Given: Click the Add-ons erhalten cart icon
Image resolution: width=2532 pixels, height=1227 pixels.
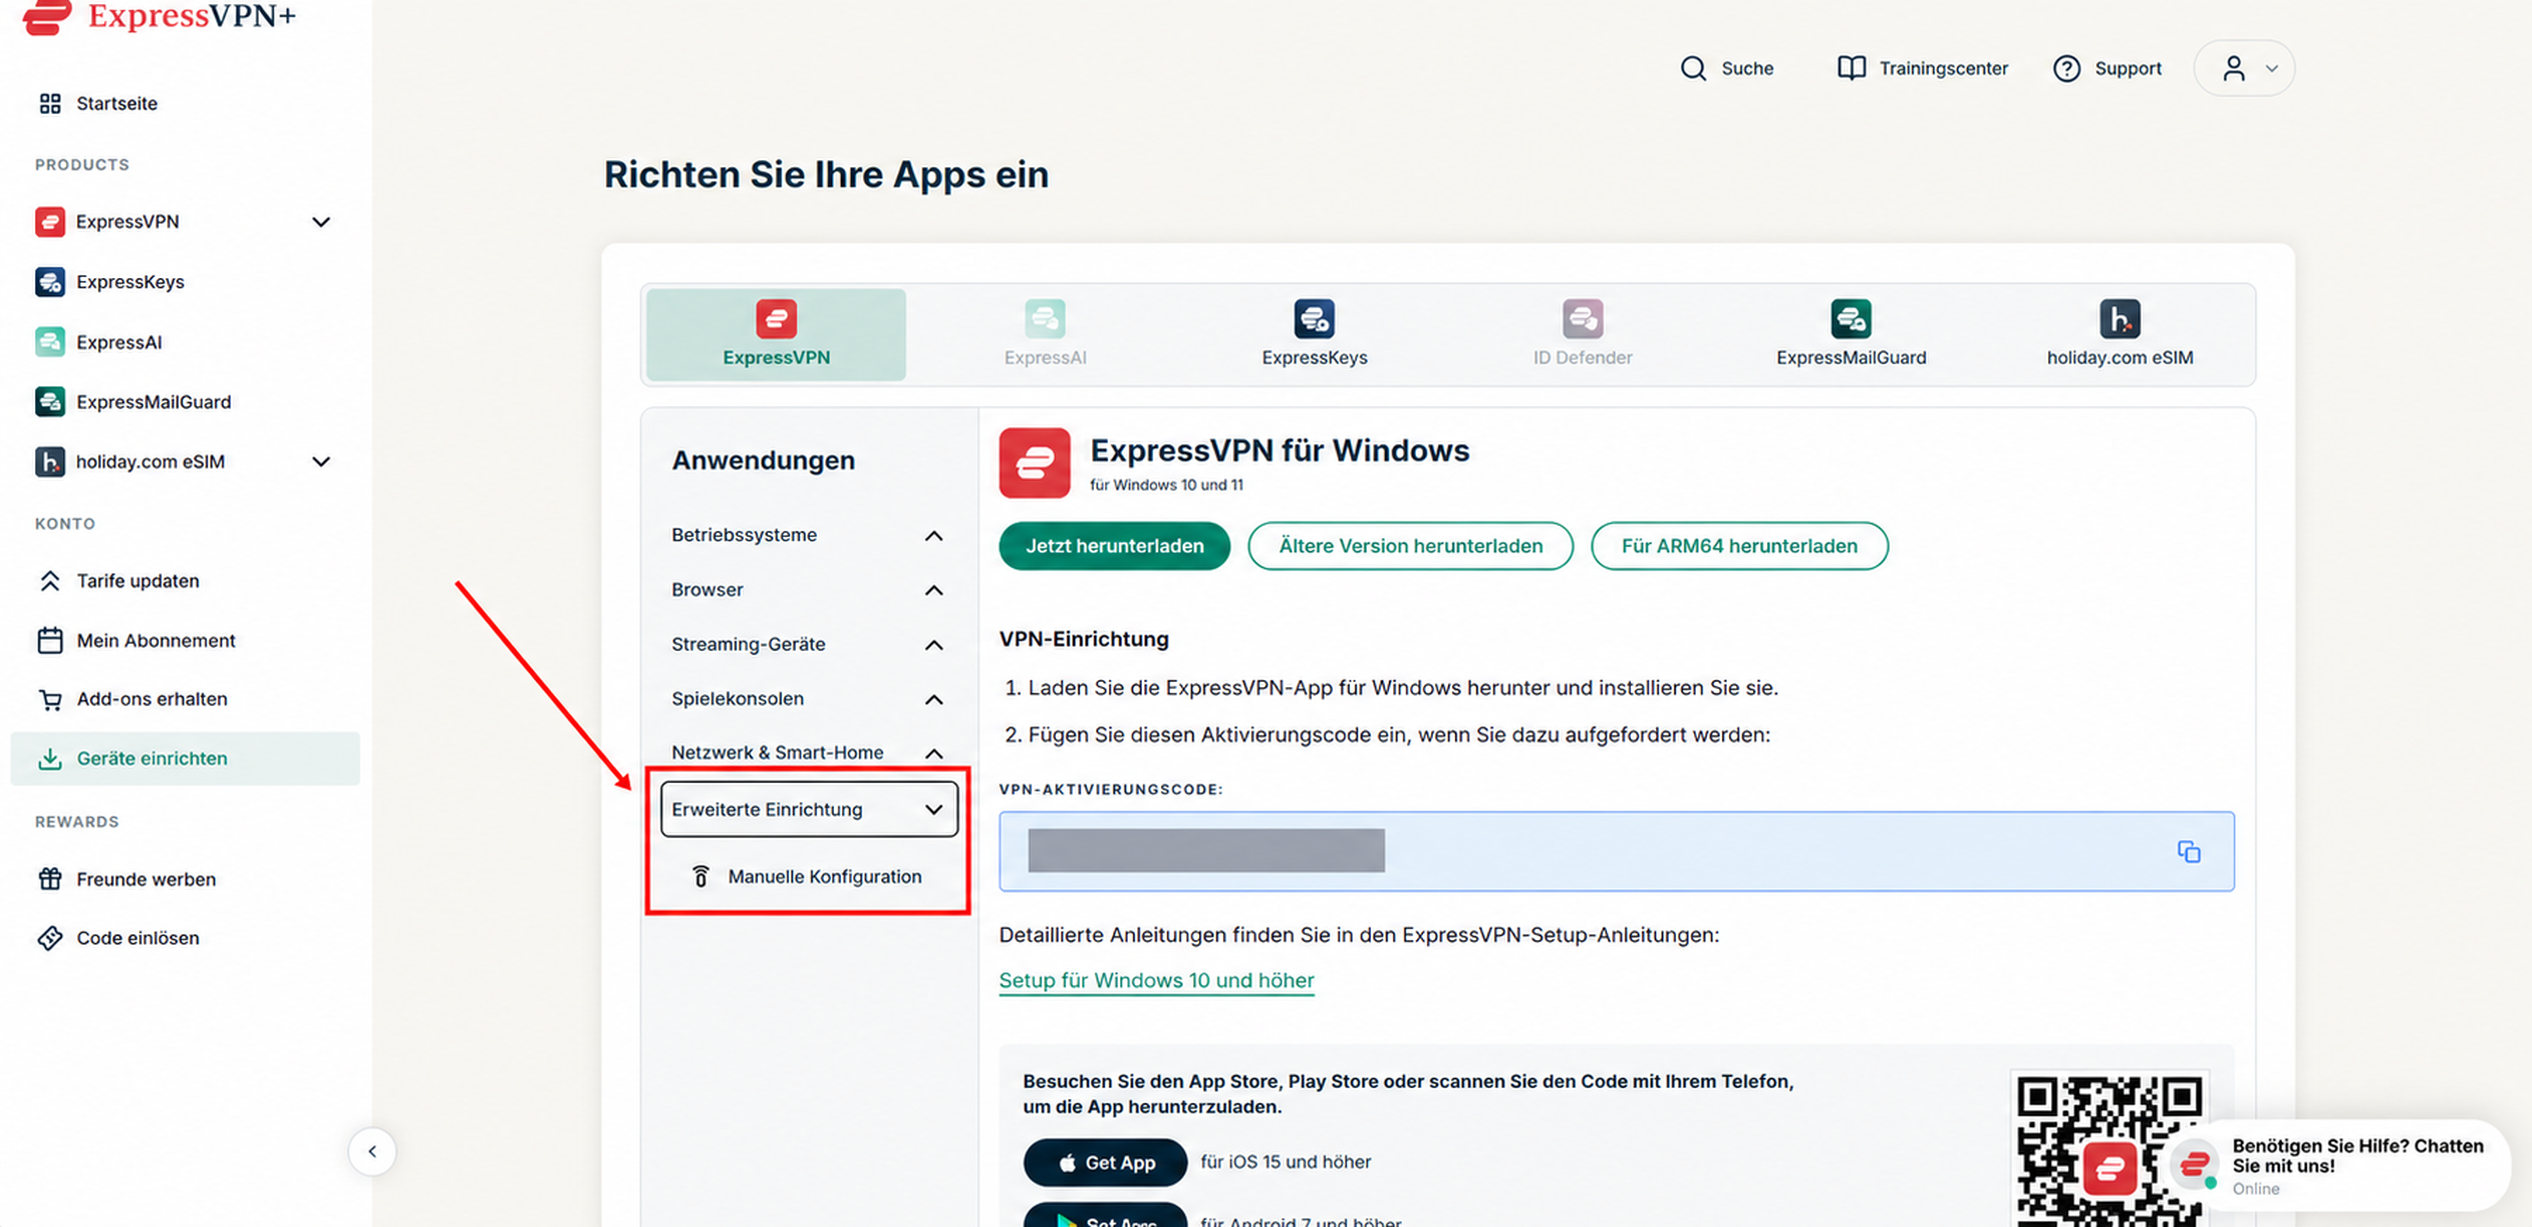Looking at the screenshot, I should 50,699.
